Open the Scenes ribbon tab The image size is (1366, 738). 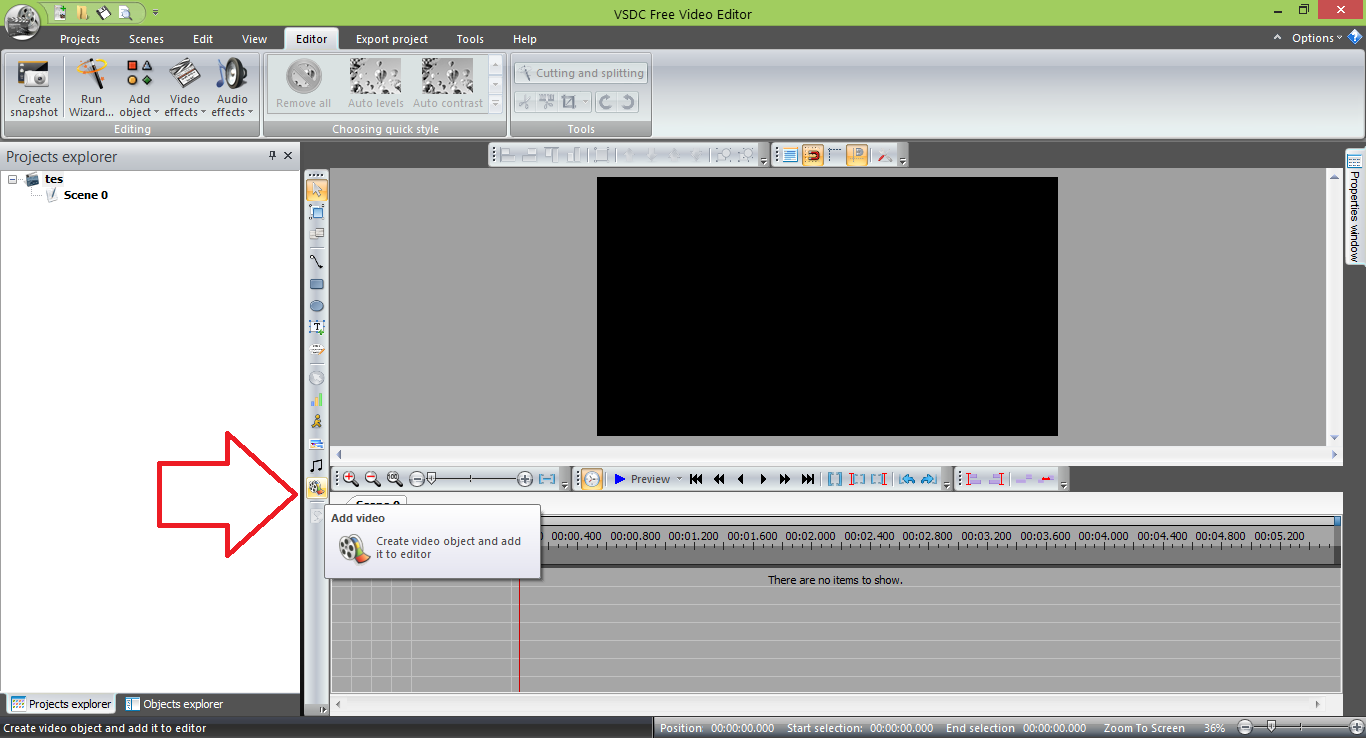click(x=146, y=39)
